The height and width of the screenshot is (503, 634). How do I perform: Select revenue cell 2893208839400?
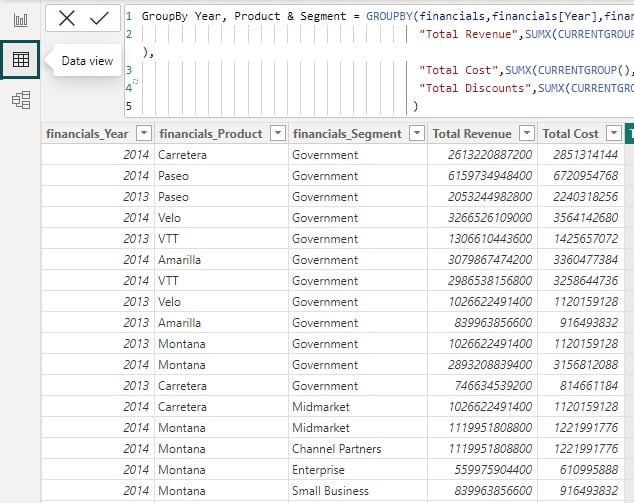tap(482, 365)
